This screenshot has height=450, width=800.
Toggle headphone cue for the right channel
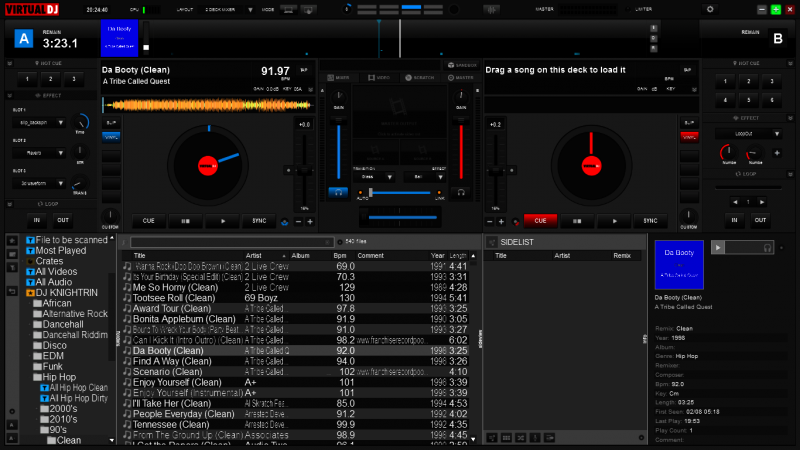461,191
